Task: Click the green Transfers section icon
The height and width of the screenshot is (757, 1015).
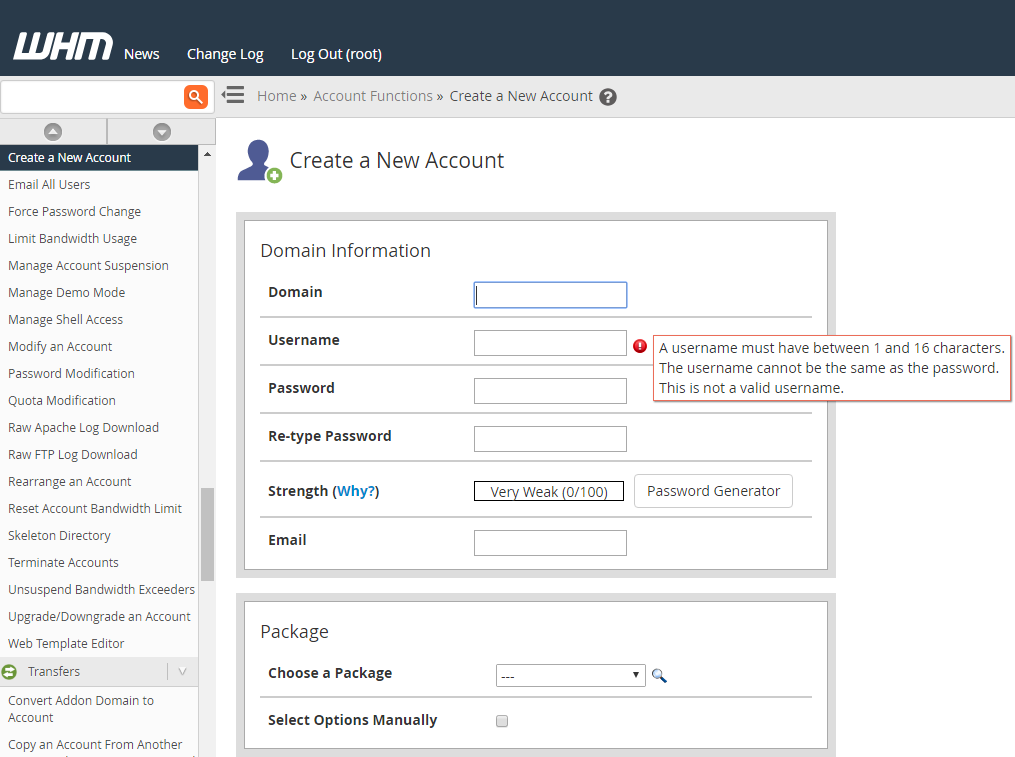Action: pos(10,672)
